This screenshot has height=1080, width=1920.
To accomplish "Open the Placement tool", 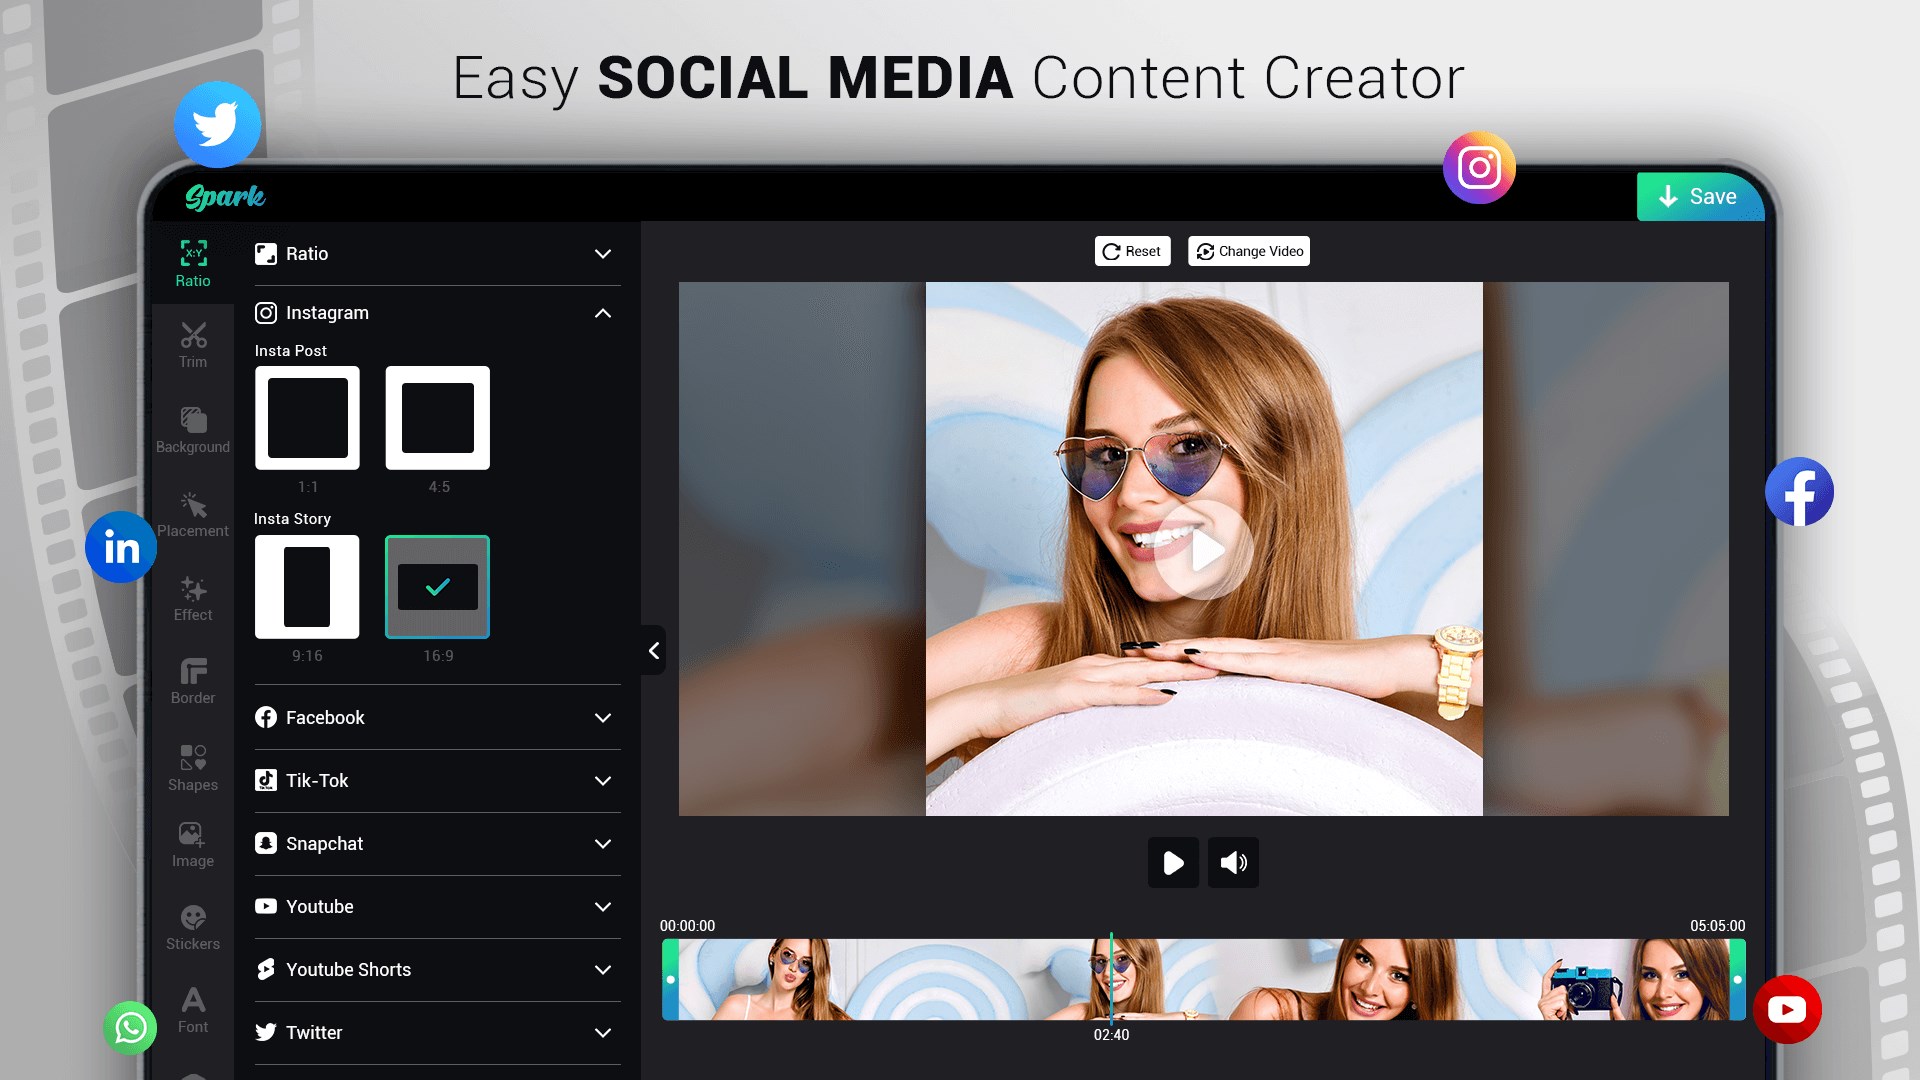I will pyautogui.click(x=193, y=514).
